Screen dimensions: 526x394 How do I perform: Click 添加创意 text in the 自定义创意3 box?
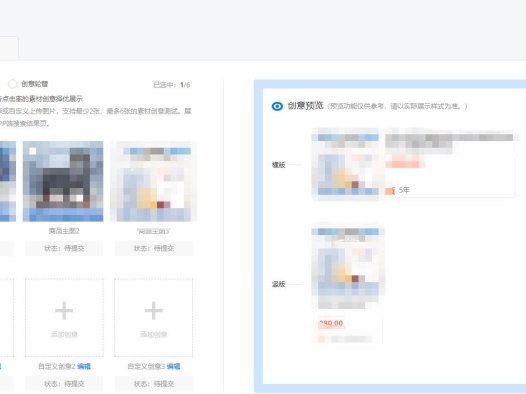pos(153,334)
